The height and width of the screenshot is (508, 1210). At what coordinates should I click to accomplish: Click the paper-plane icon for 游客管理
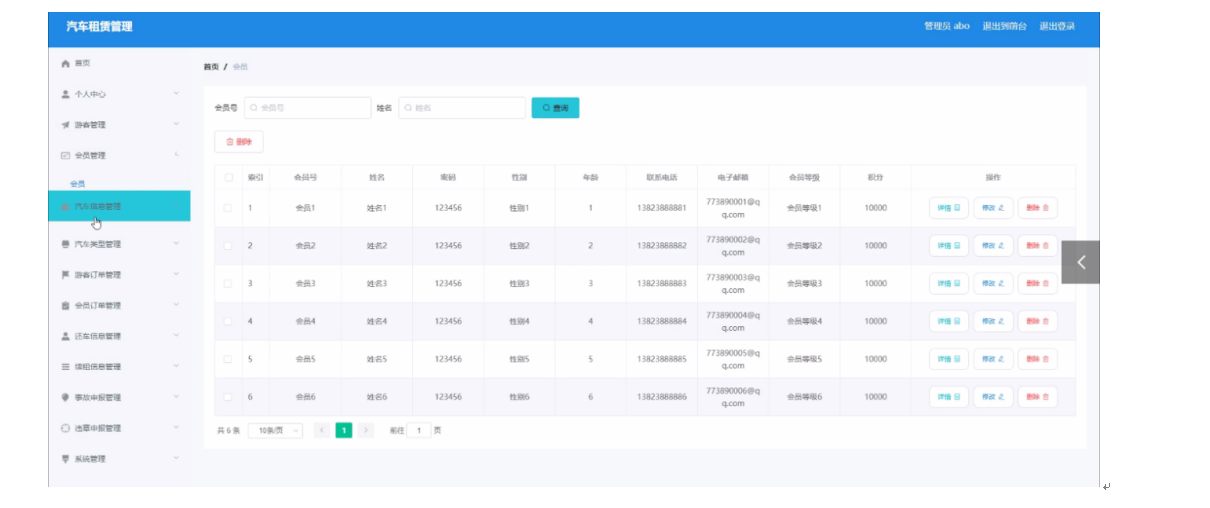pos(66,125)
